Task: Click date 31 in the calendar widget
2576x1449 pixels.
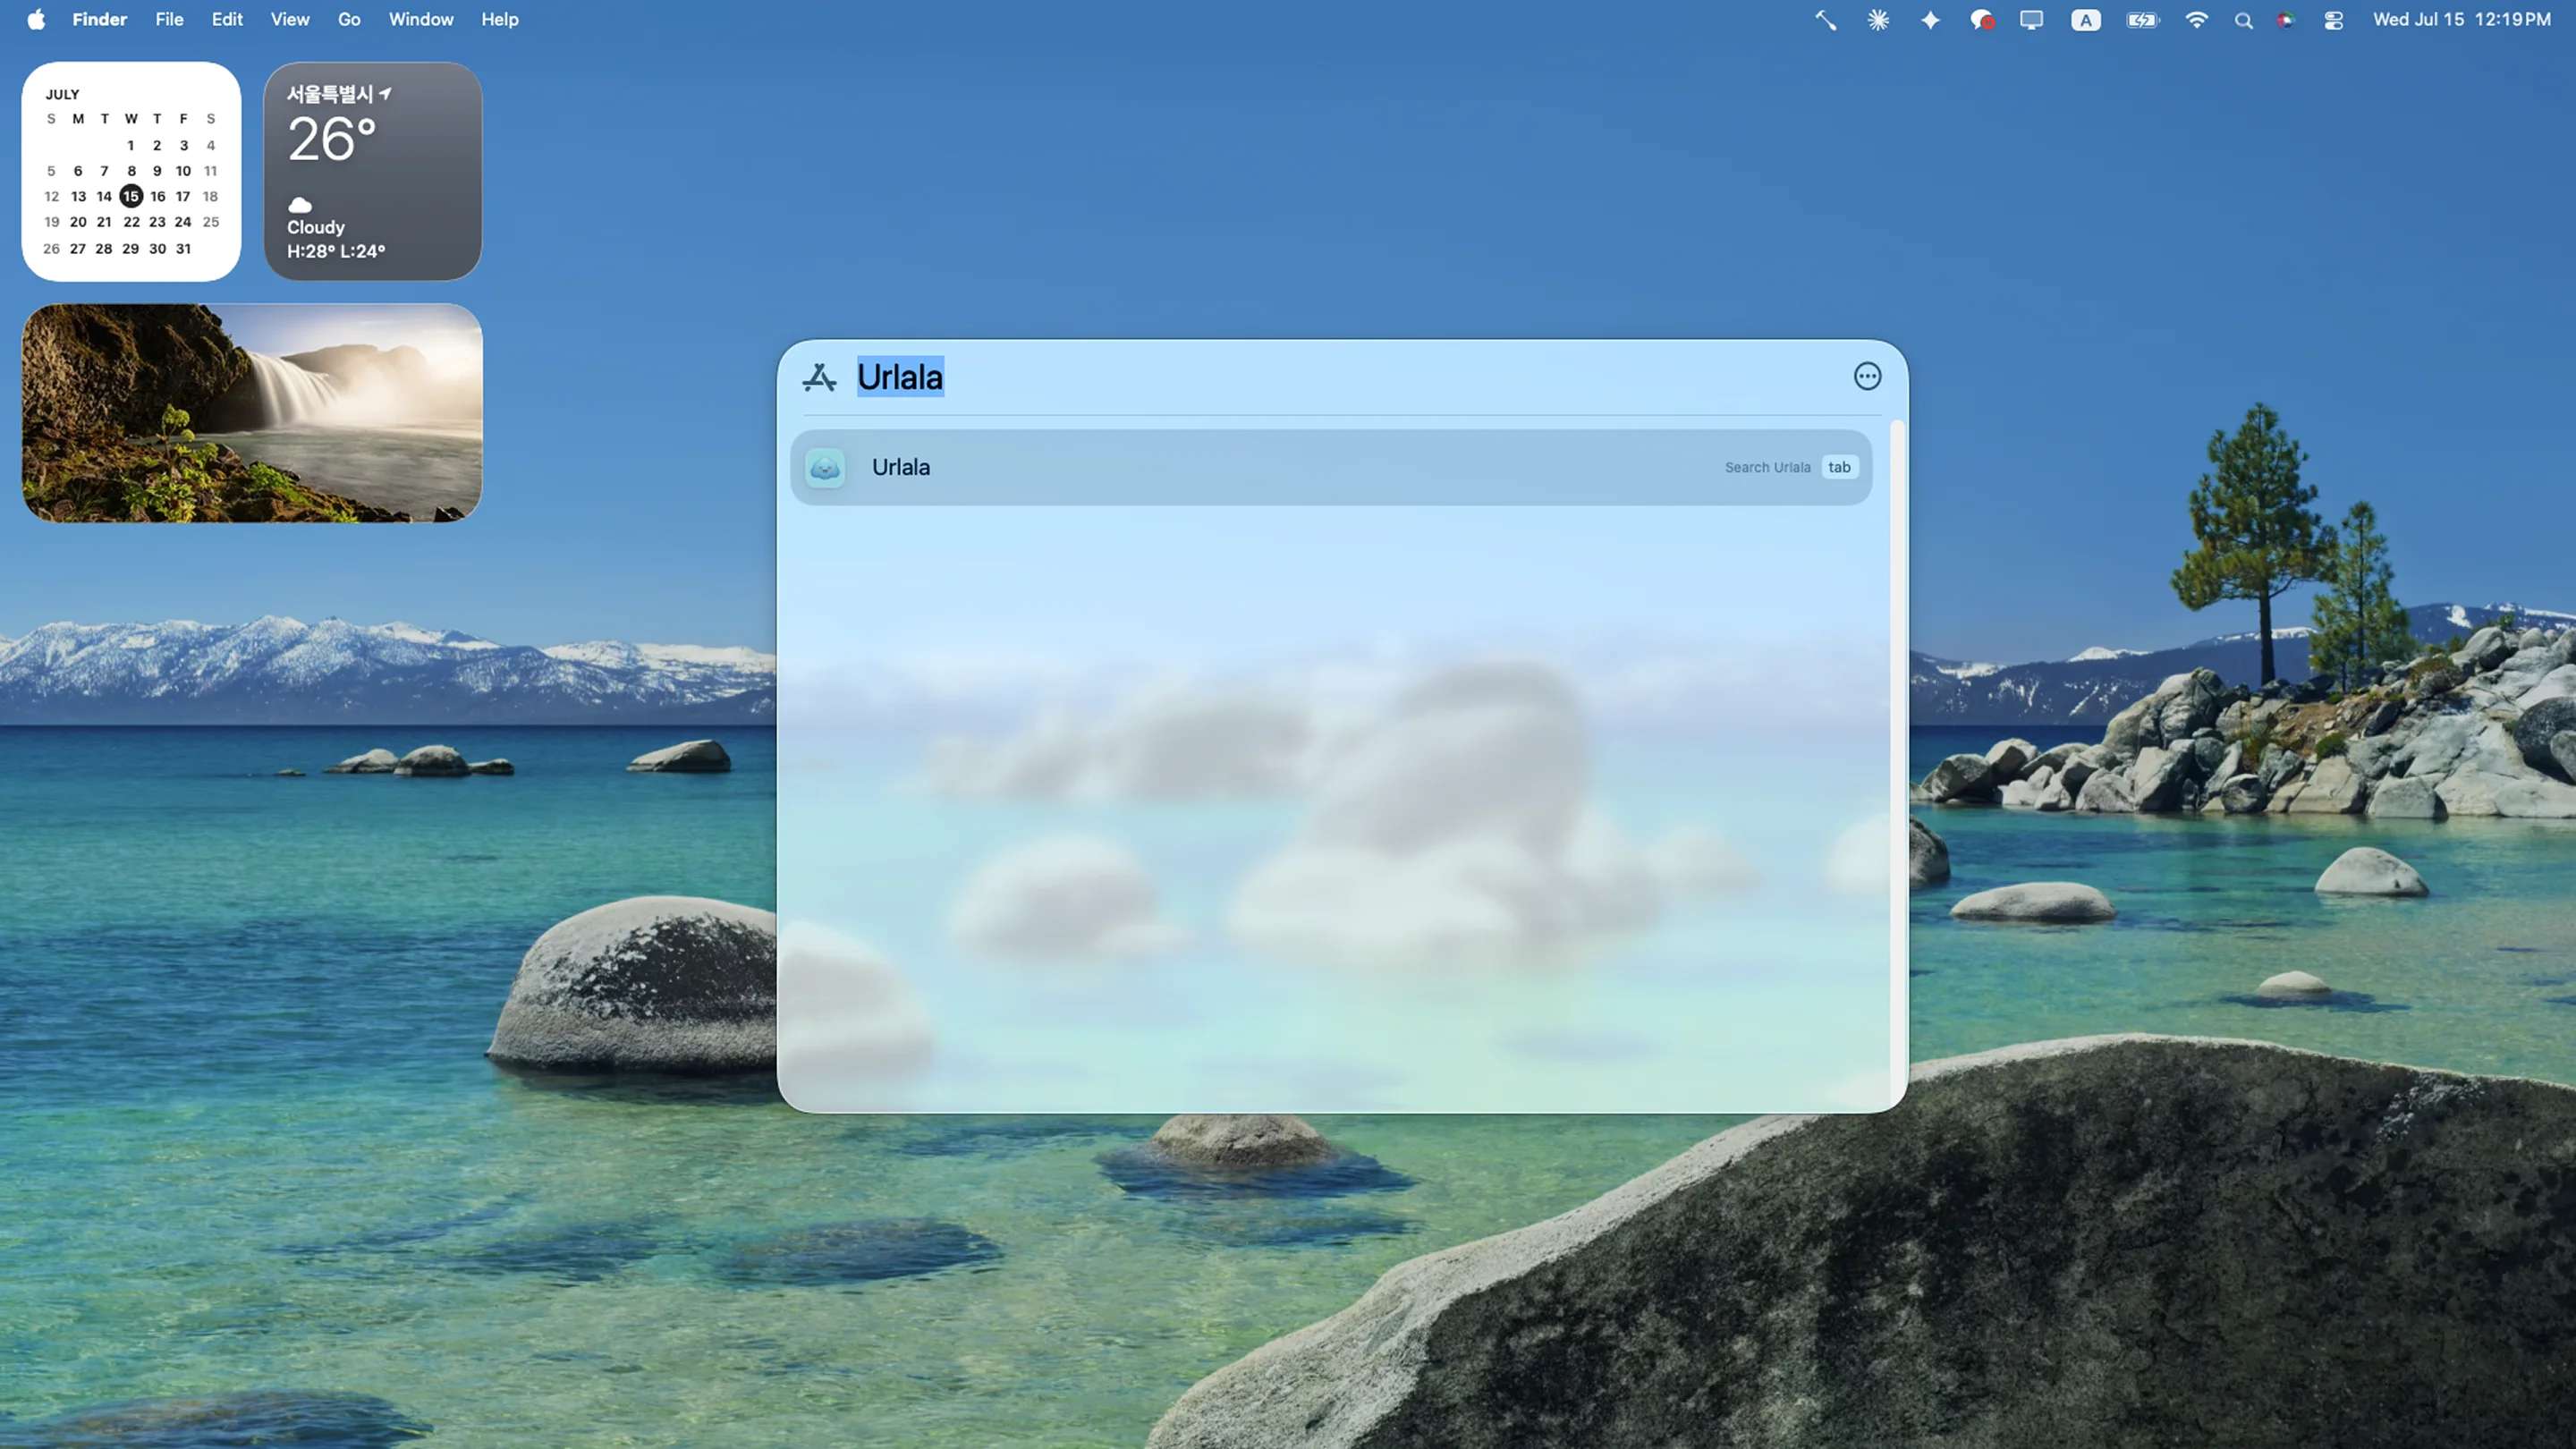Action: click(x=184, y=248)
